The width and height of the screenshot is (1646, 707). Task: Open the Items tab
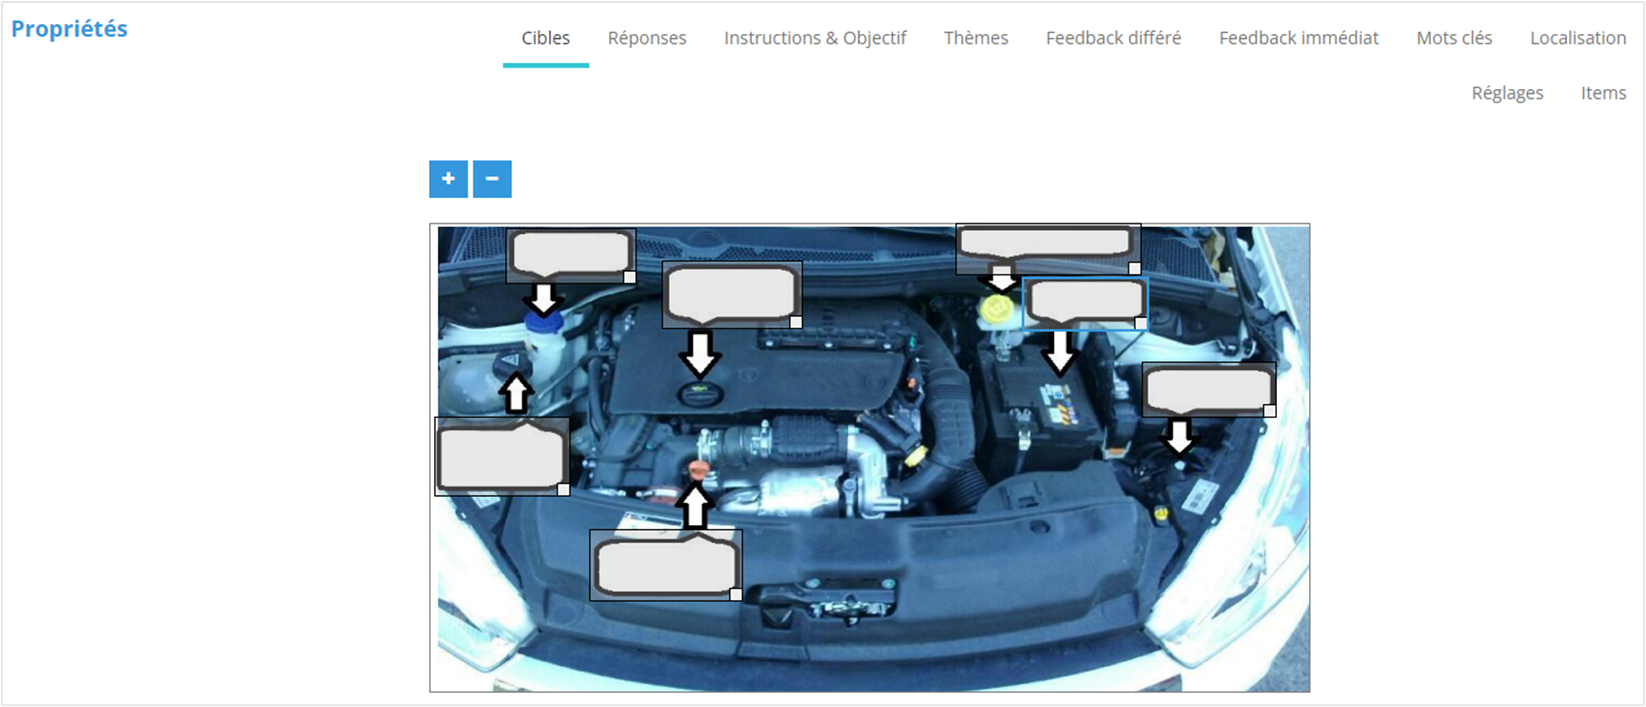click(x=1603, y=93)
